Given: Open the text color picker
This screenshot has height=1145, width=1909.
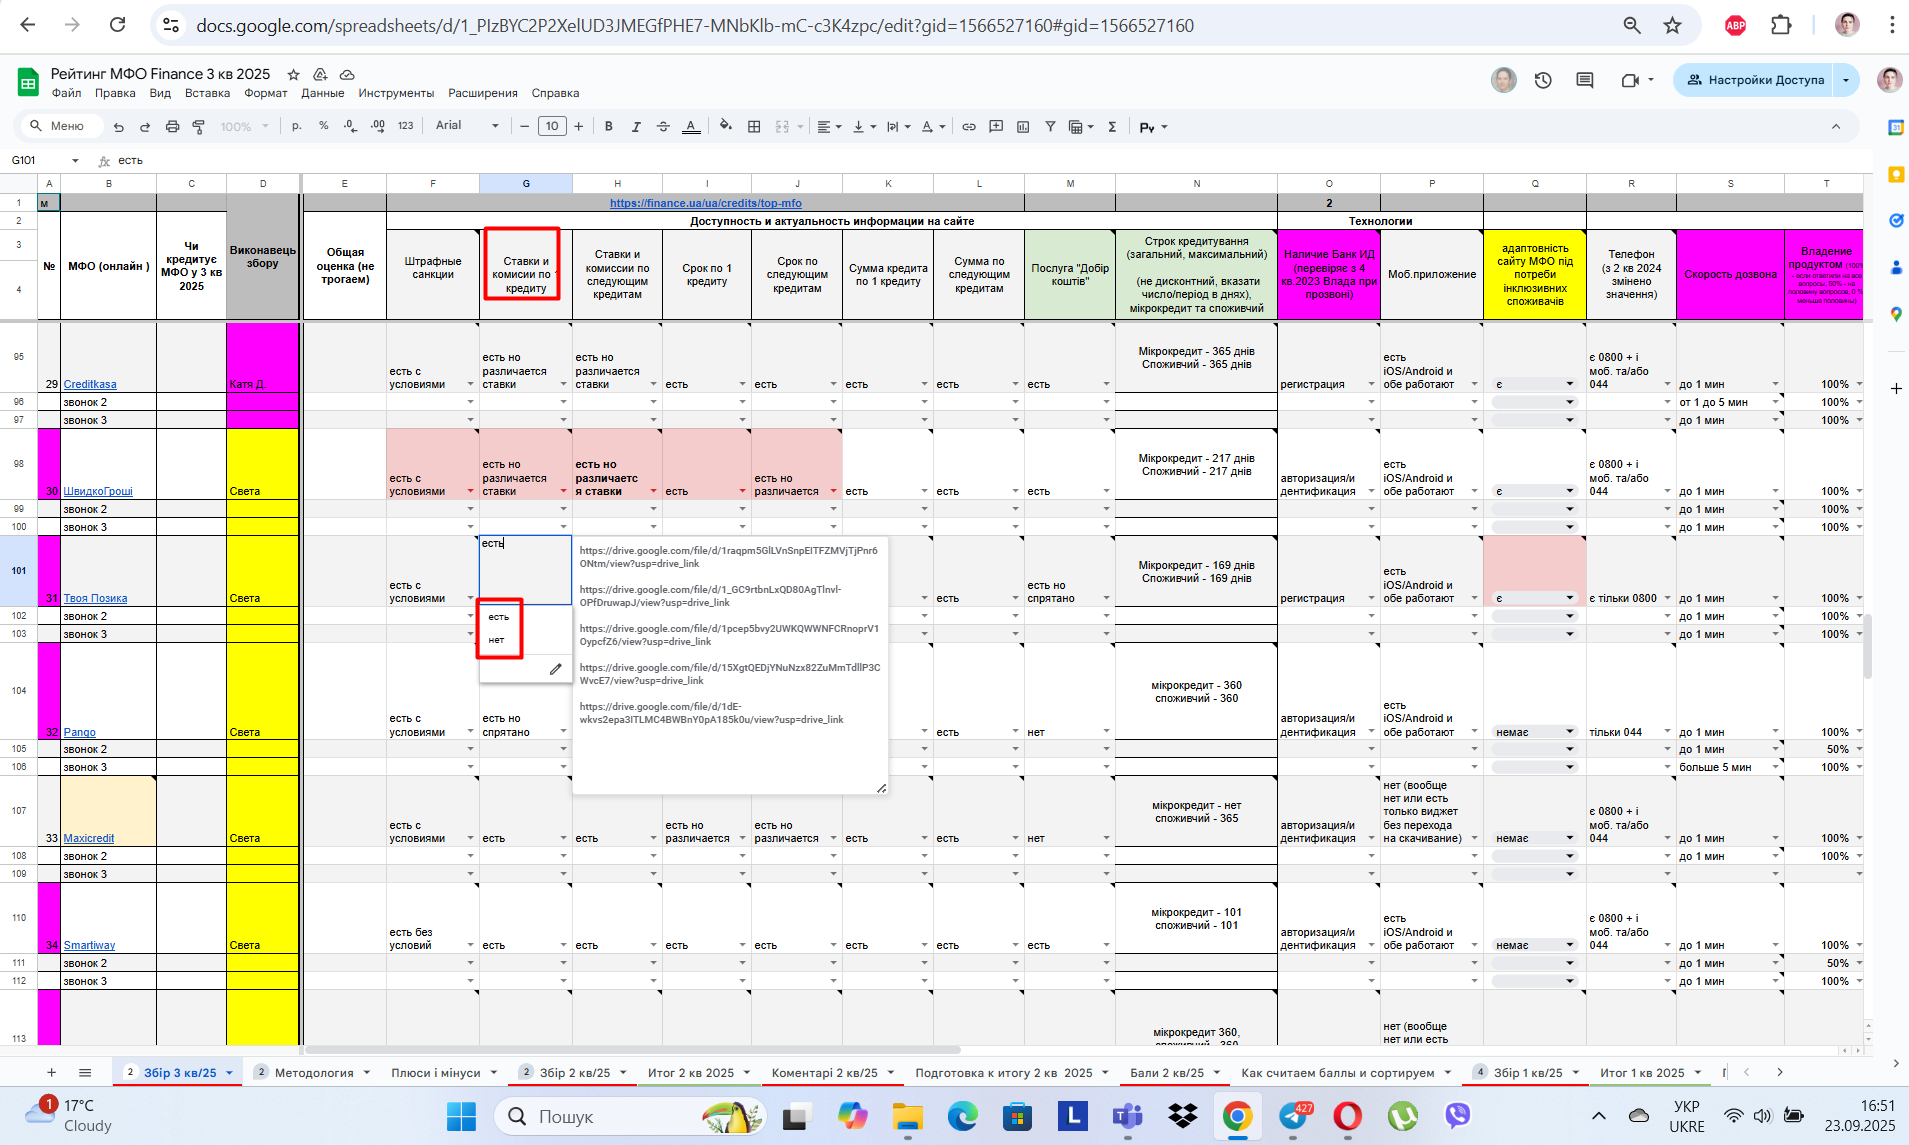Looking at the screenshot, I should [x=691, y=127].
